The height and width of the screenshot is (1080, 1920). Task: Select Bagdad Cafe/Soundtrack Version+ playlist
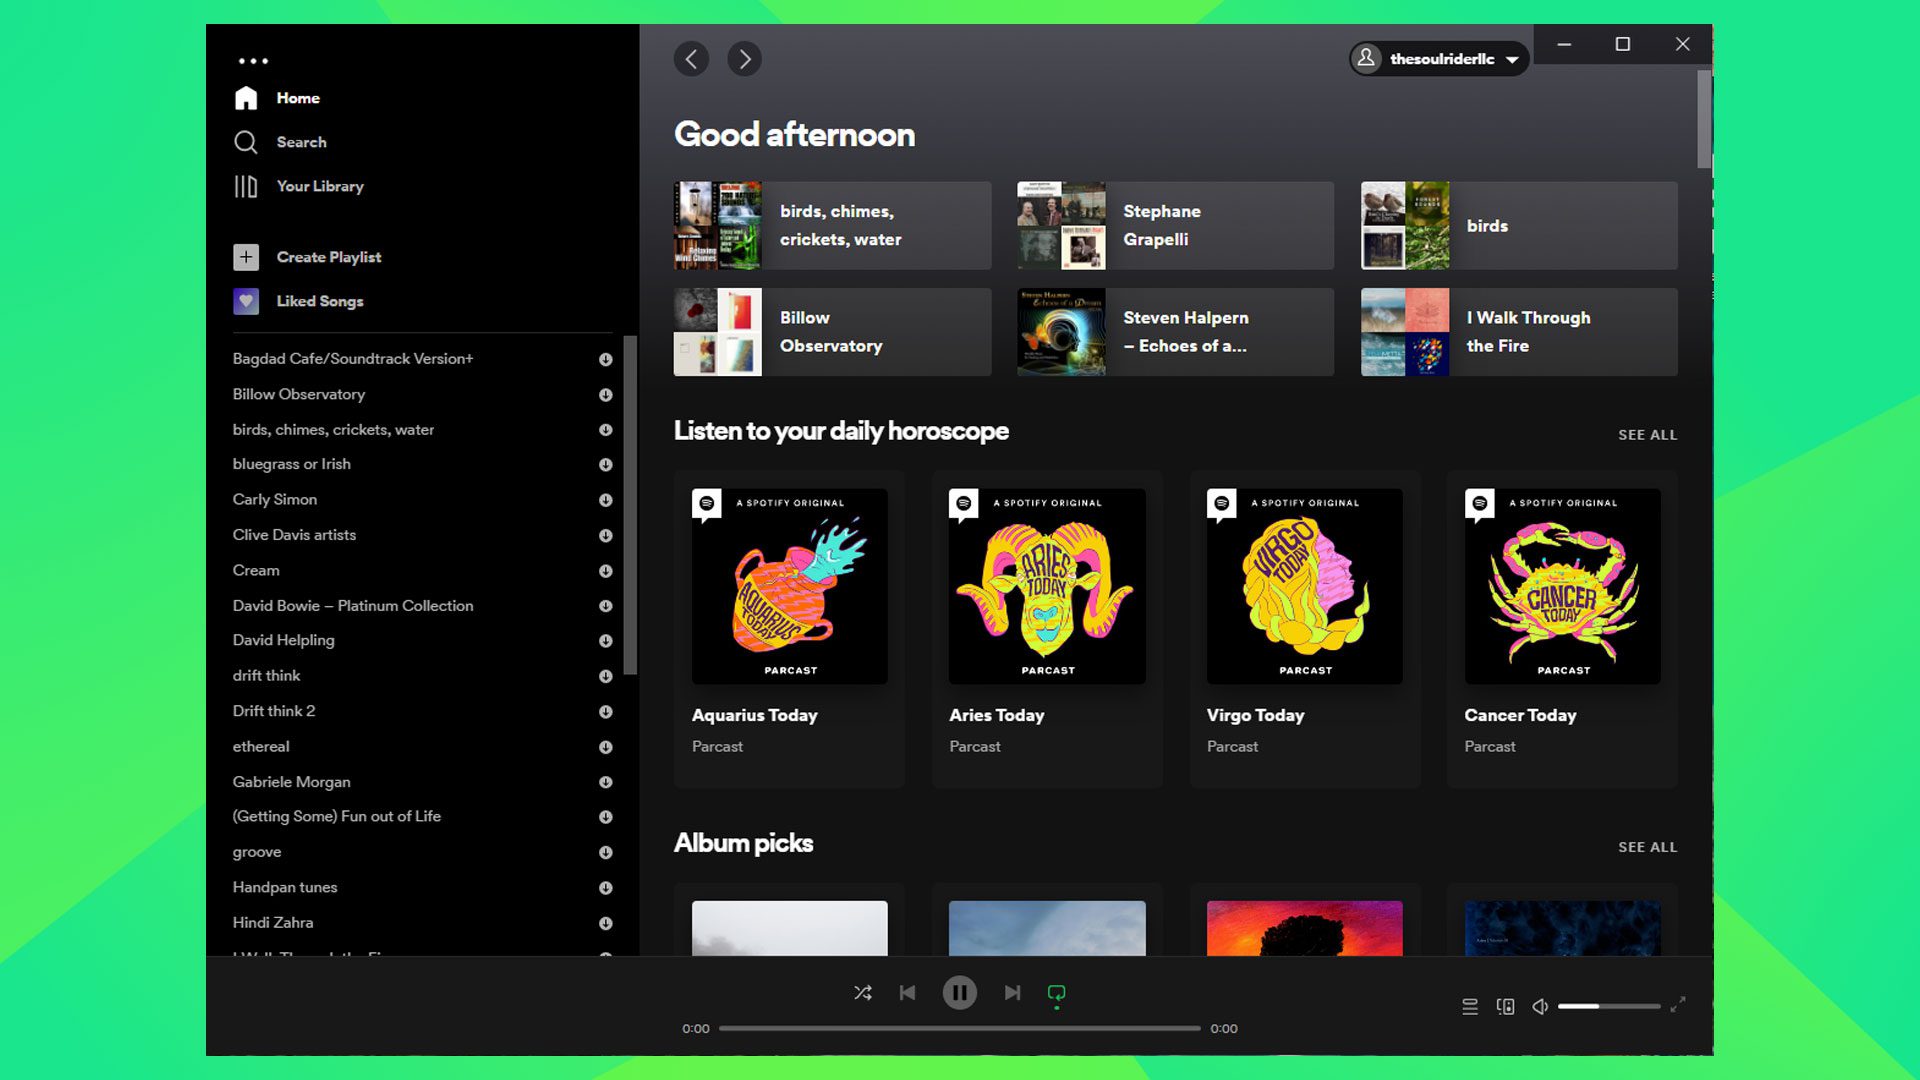pos(353,359)
